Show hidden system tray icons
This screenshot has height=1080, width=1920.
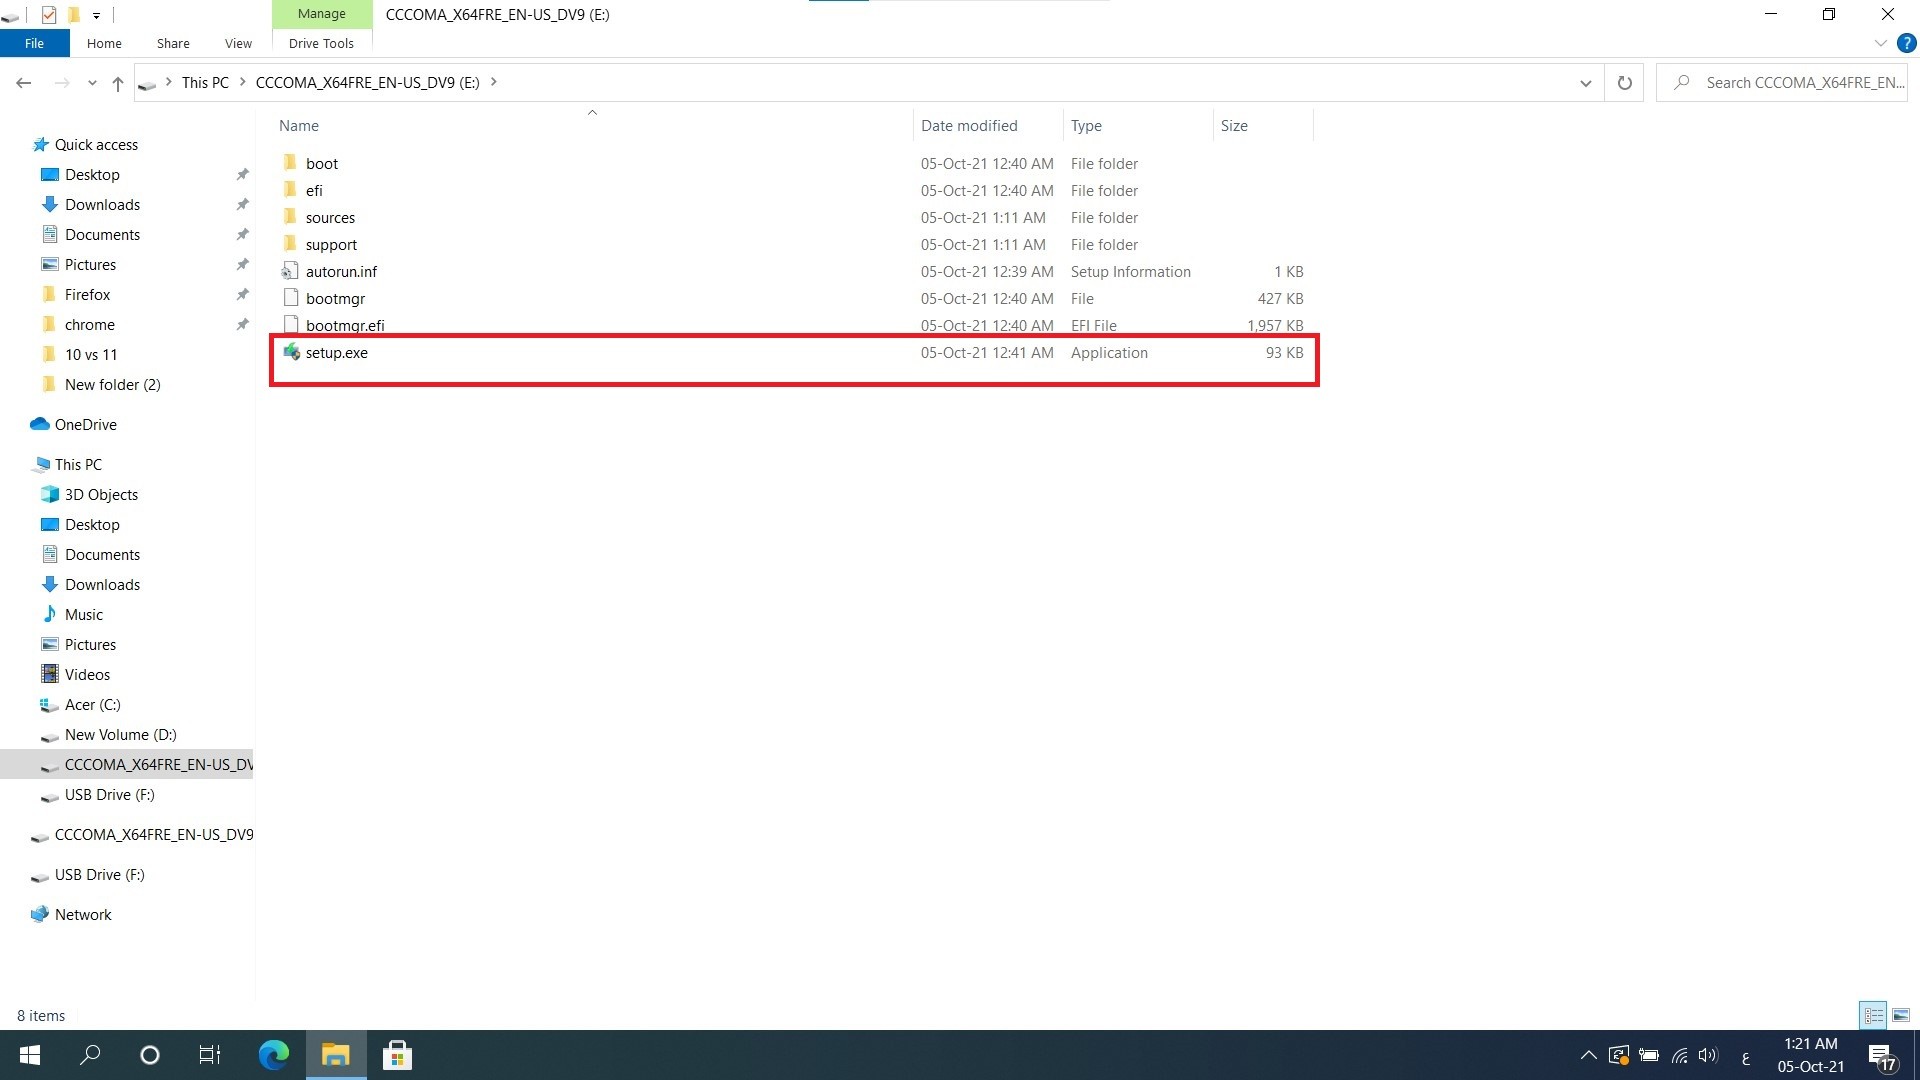point(1588,1055)
